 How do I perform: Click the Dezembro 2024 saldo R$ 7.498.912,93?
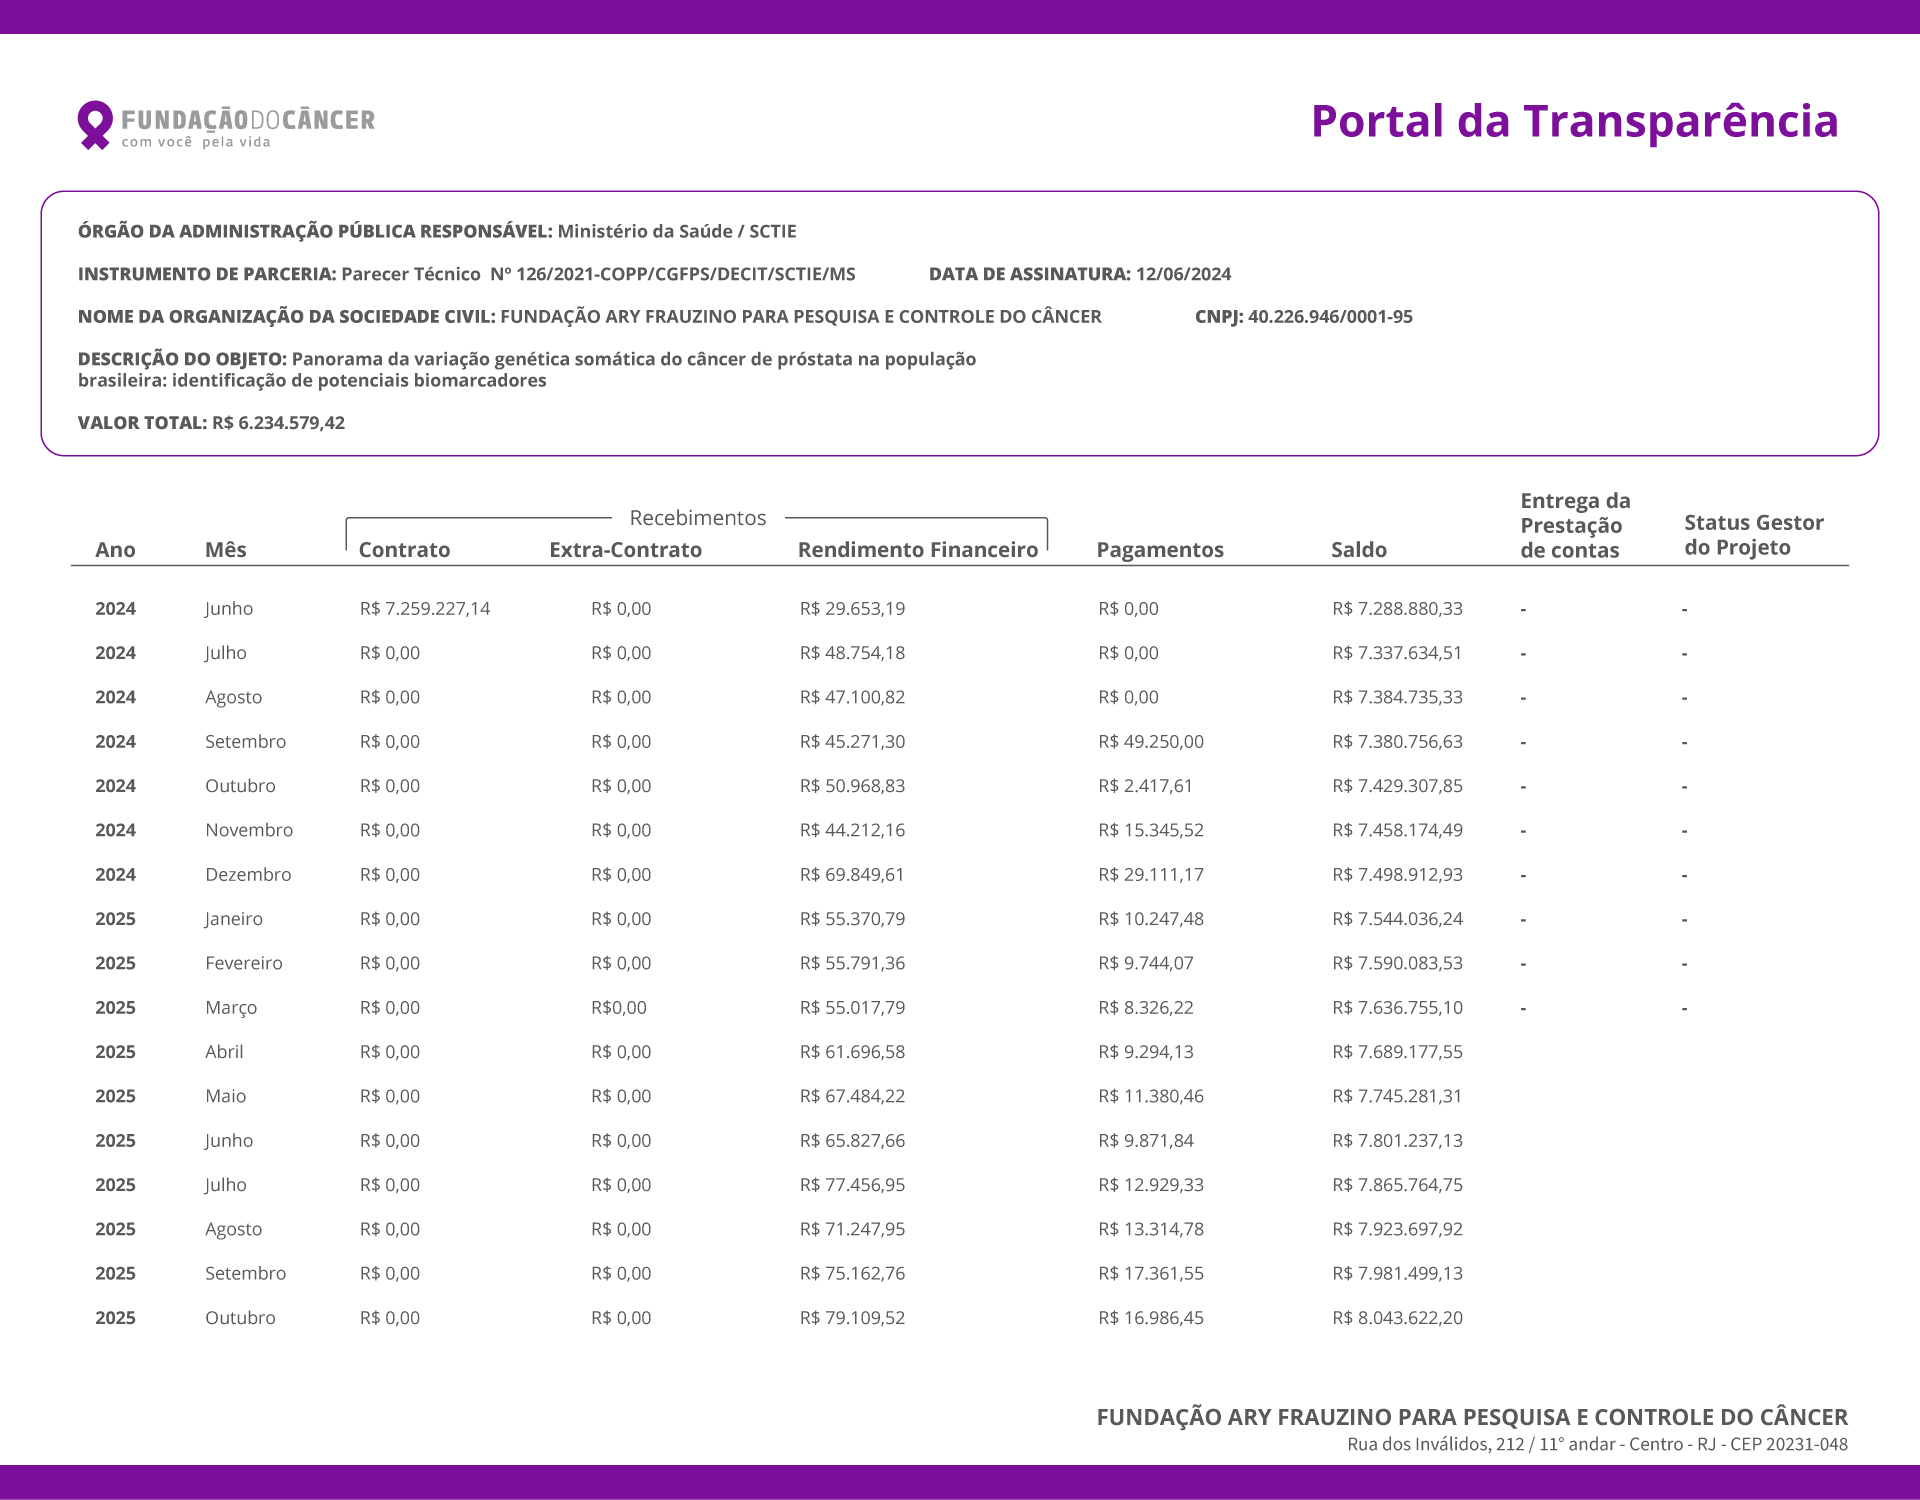pos(1397,875)
